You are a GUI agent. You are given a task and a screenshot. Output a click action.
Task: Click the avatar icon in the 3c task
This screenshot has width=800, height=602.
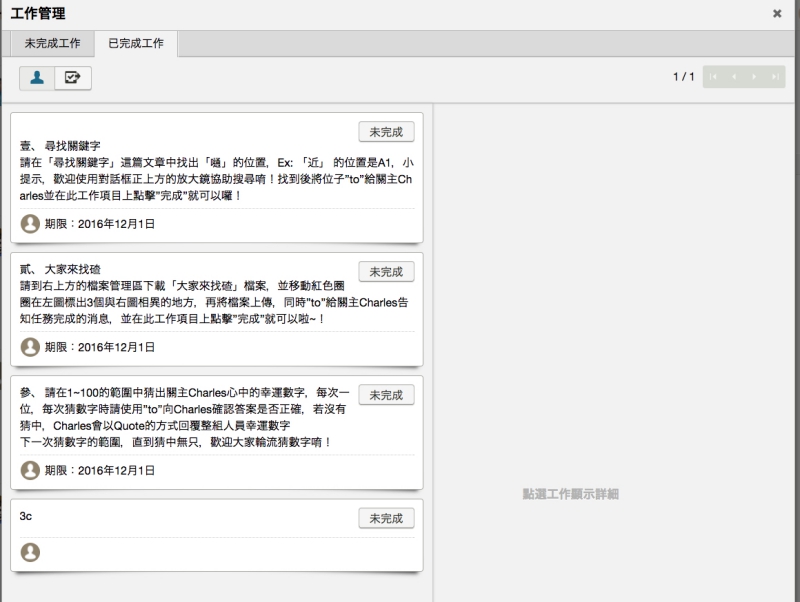[x=30, y=552]
